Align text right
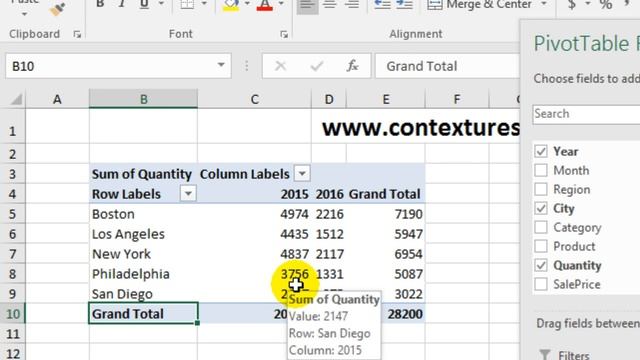Screen dimensions: 640x360 point(352,5)
